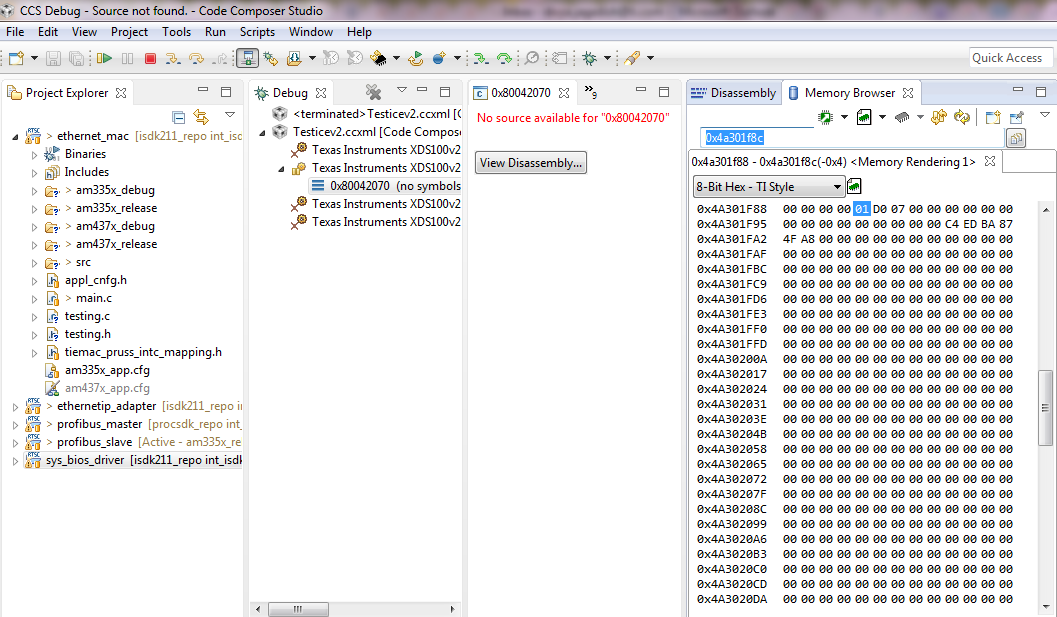Switch to the Disassembly tab

734,93
